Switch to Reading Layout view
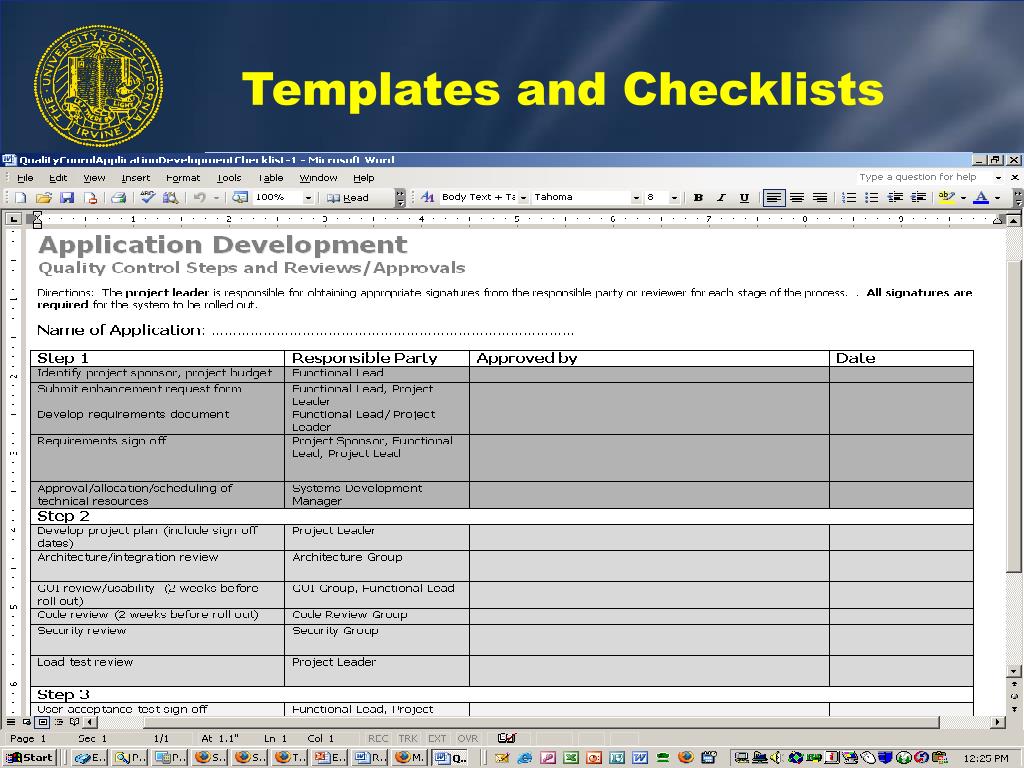The height and width of the screenshot is (768, 1024). [74, 722]
